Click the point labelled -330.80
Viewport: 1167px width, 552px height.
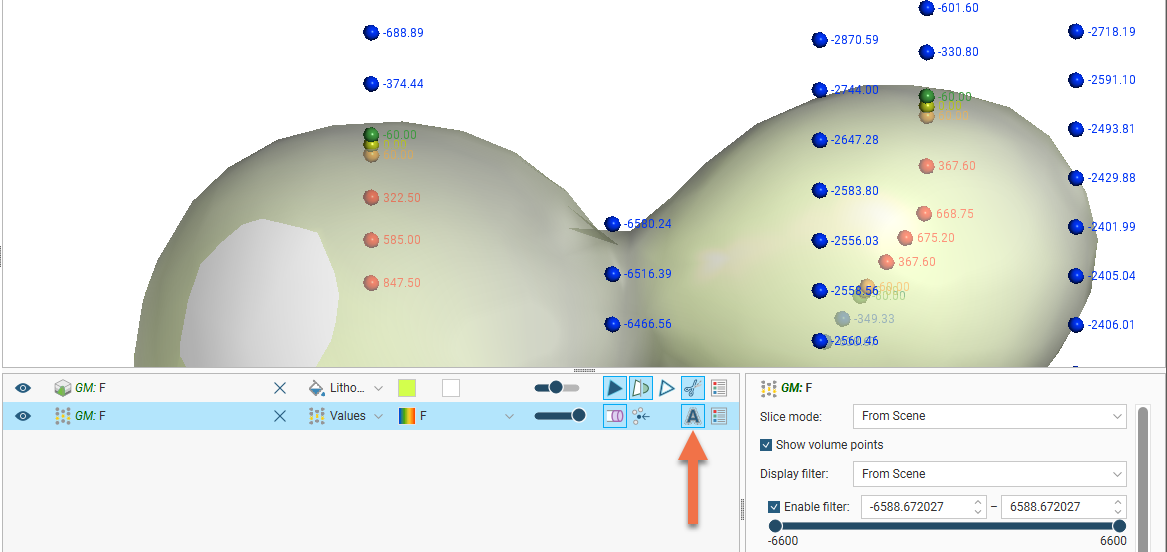927,52
